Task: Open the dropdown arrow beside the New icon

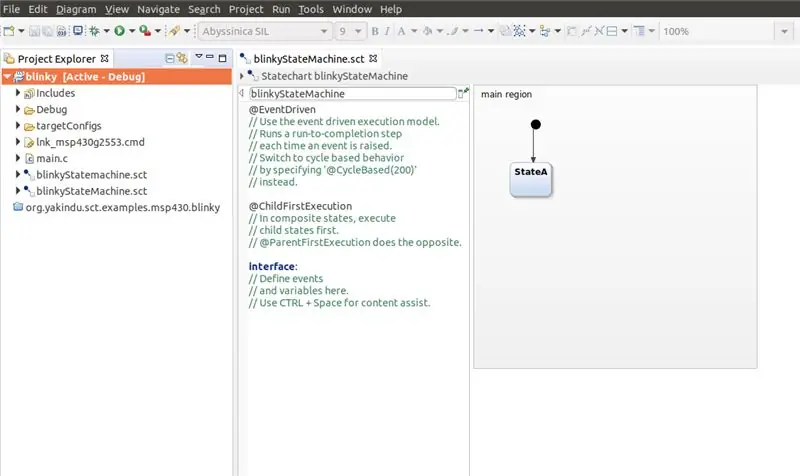Action: pos(21,31)
